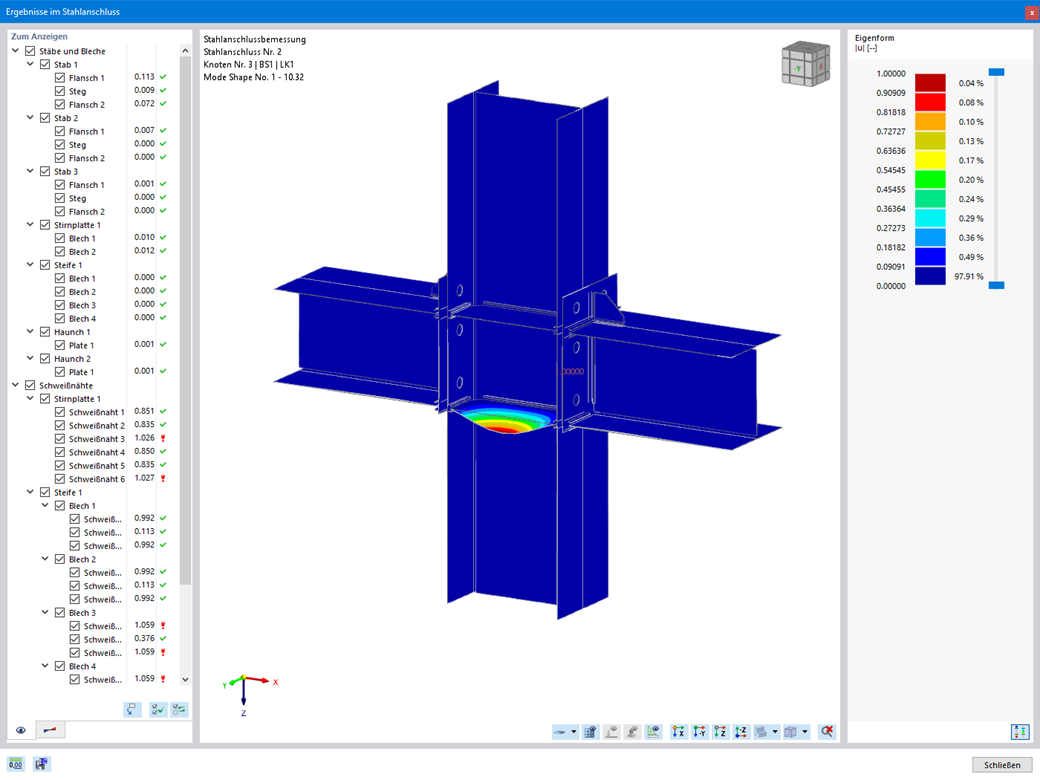The image size is (1040, 780).
Task: Select the view in Z direction icon
Action: 720,731
